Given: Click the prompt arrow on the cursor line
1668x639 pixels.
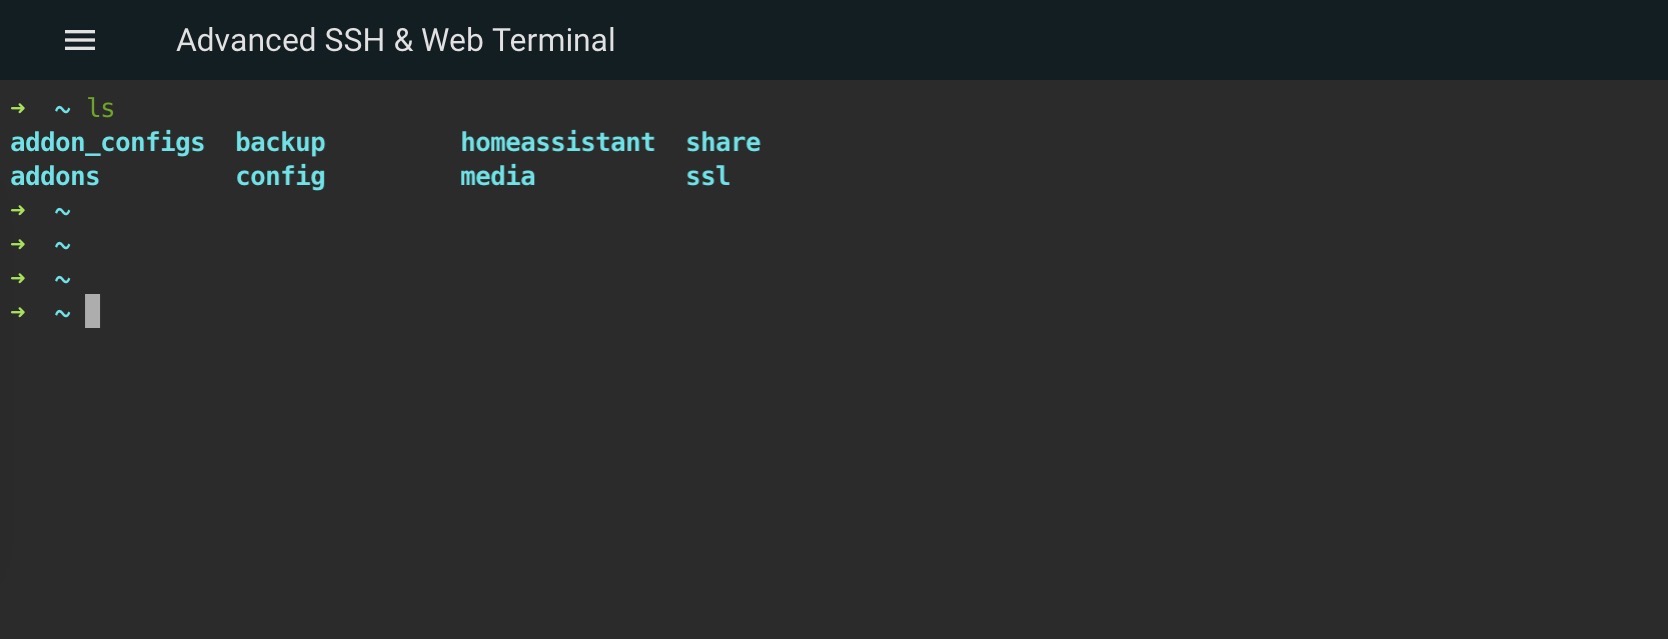Looking at the screenshot, I should pos(18,312).
